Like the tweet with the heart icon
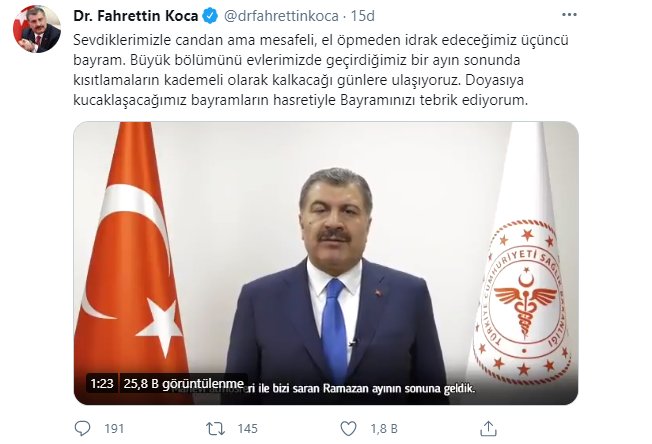 coord(348,429)
